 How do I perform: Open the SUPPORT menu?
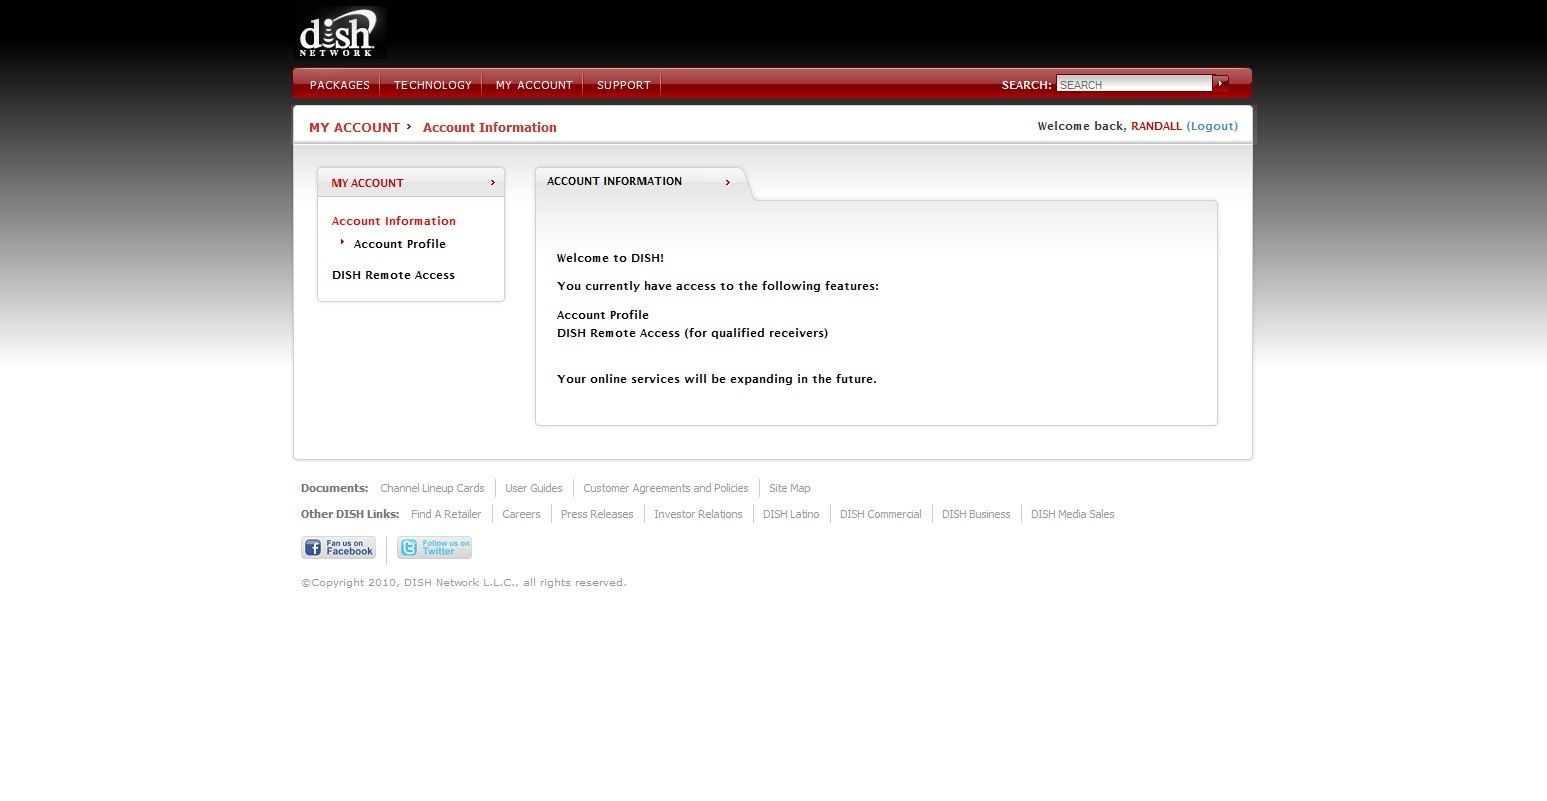624,85
